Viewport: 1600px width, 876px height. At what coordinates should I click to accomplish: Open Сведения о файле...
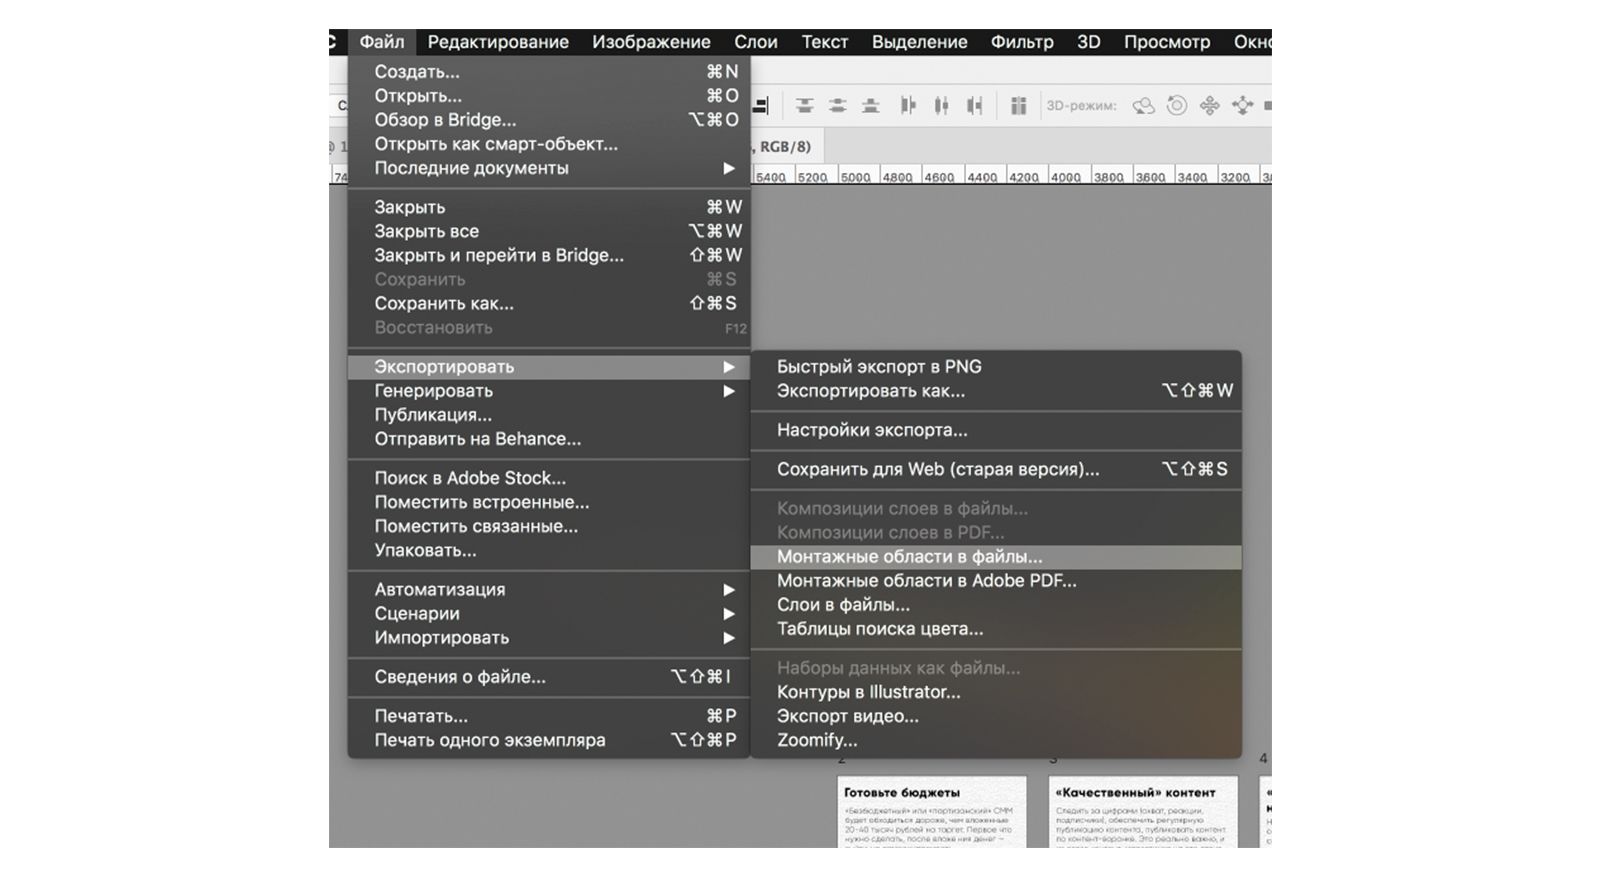[549, 677]
